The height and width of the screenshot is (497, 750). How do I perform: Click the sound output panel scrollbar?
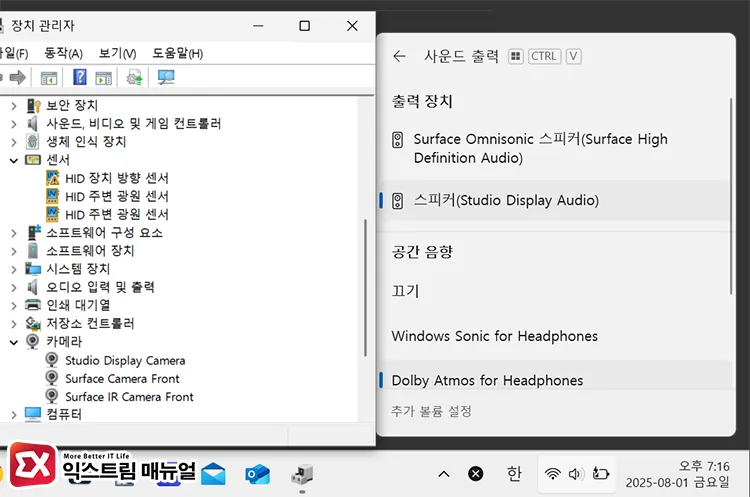click(x=730, y=196)
